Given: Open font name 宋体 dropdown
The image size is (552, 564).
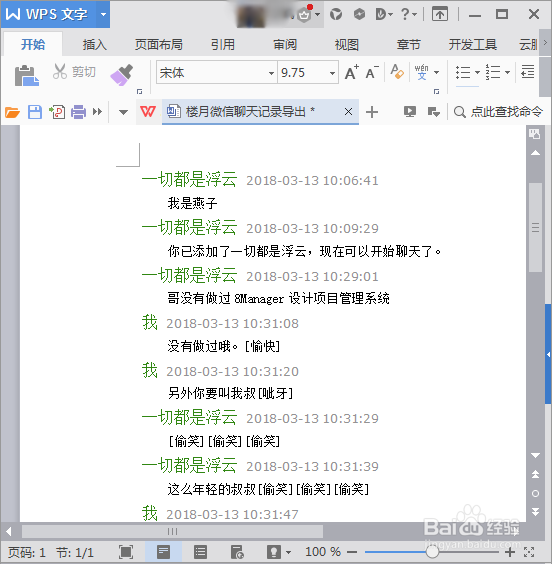Looking at the screenshot, I should click(x=271, y=73).
